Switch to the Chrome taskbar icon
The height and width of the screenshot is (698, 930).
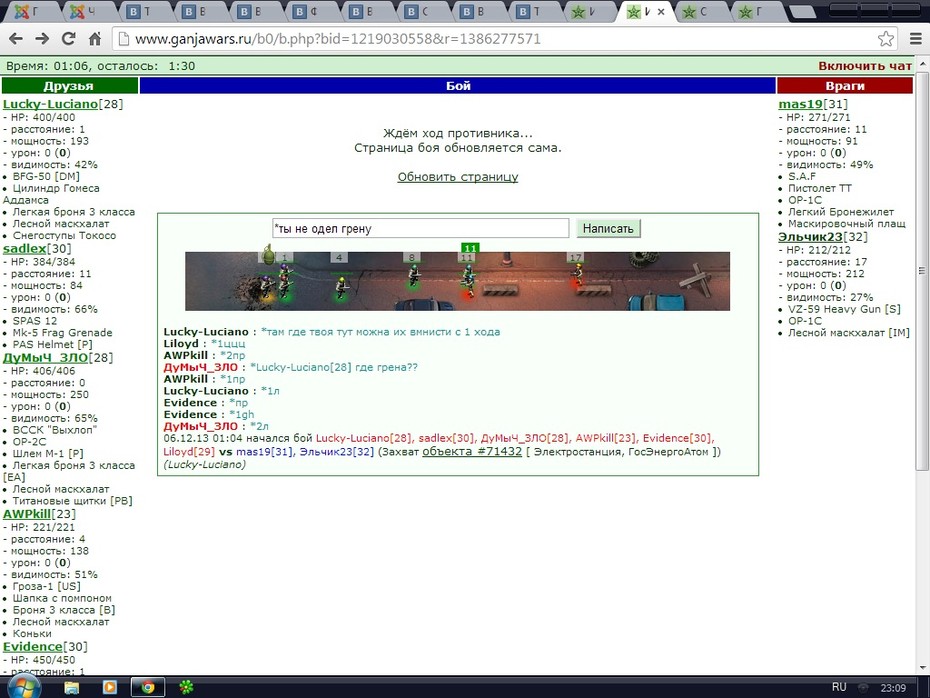(148, 687)
